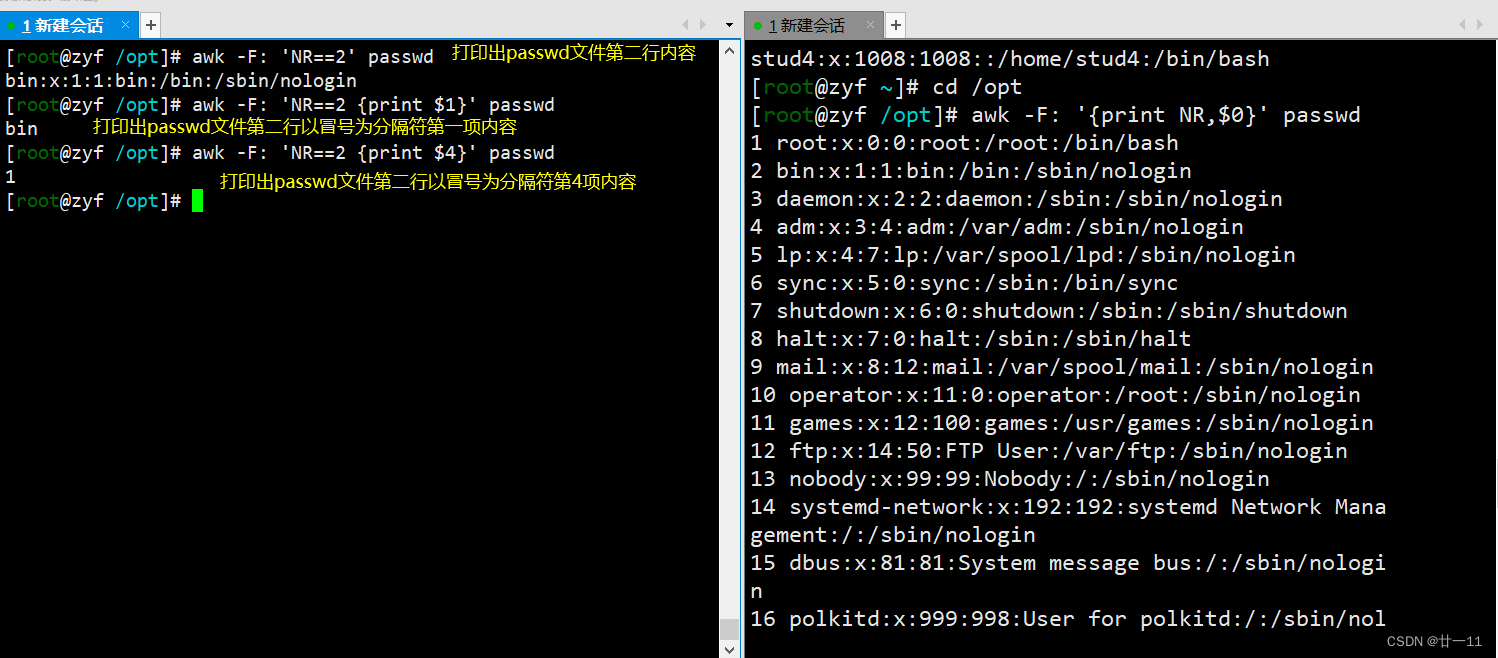Click the left terminal's scrollbar thumb
Image resolution: width=1498 pixels, height=658 pixels.
tap(729, 628)
